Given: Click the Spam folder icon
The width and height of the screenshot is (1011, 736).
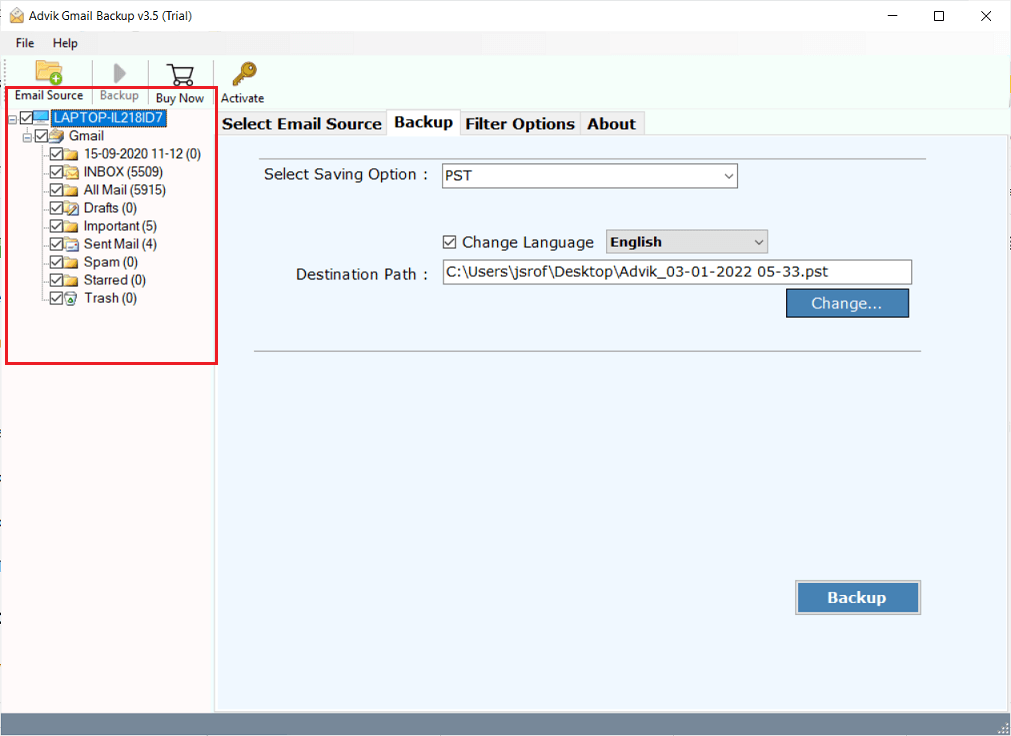Looking at the screenshot, I should click(x=71, y=263).
